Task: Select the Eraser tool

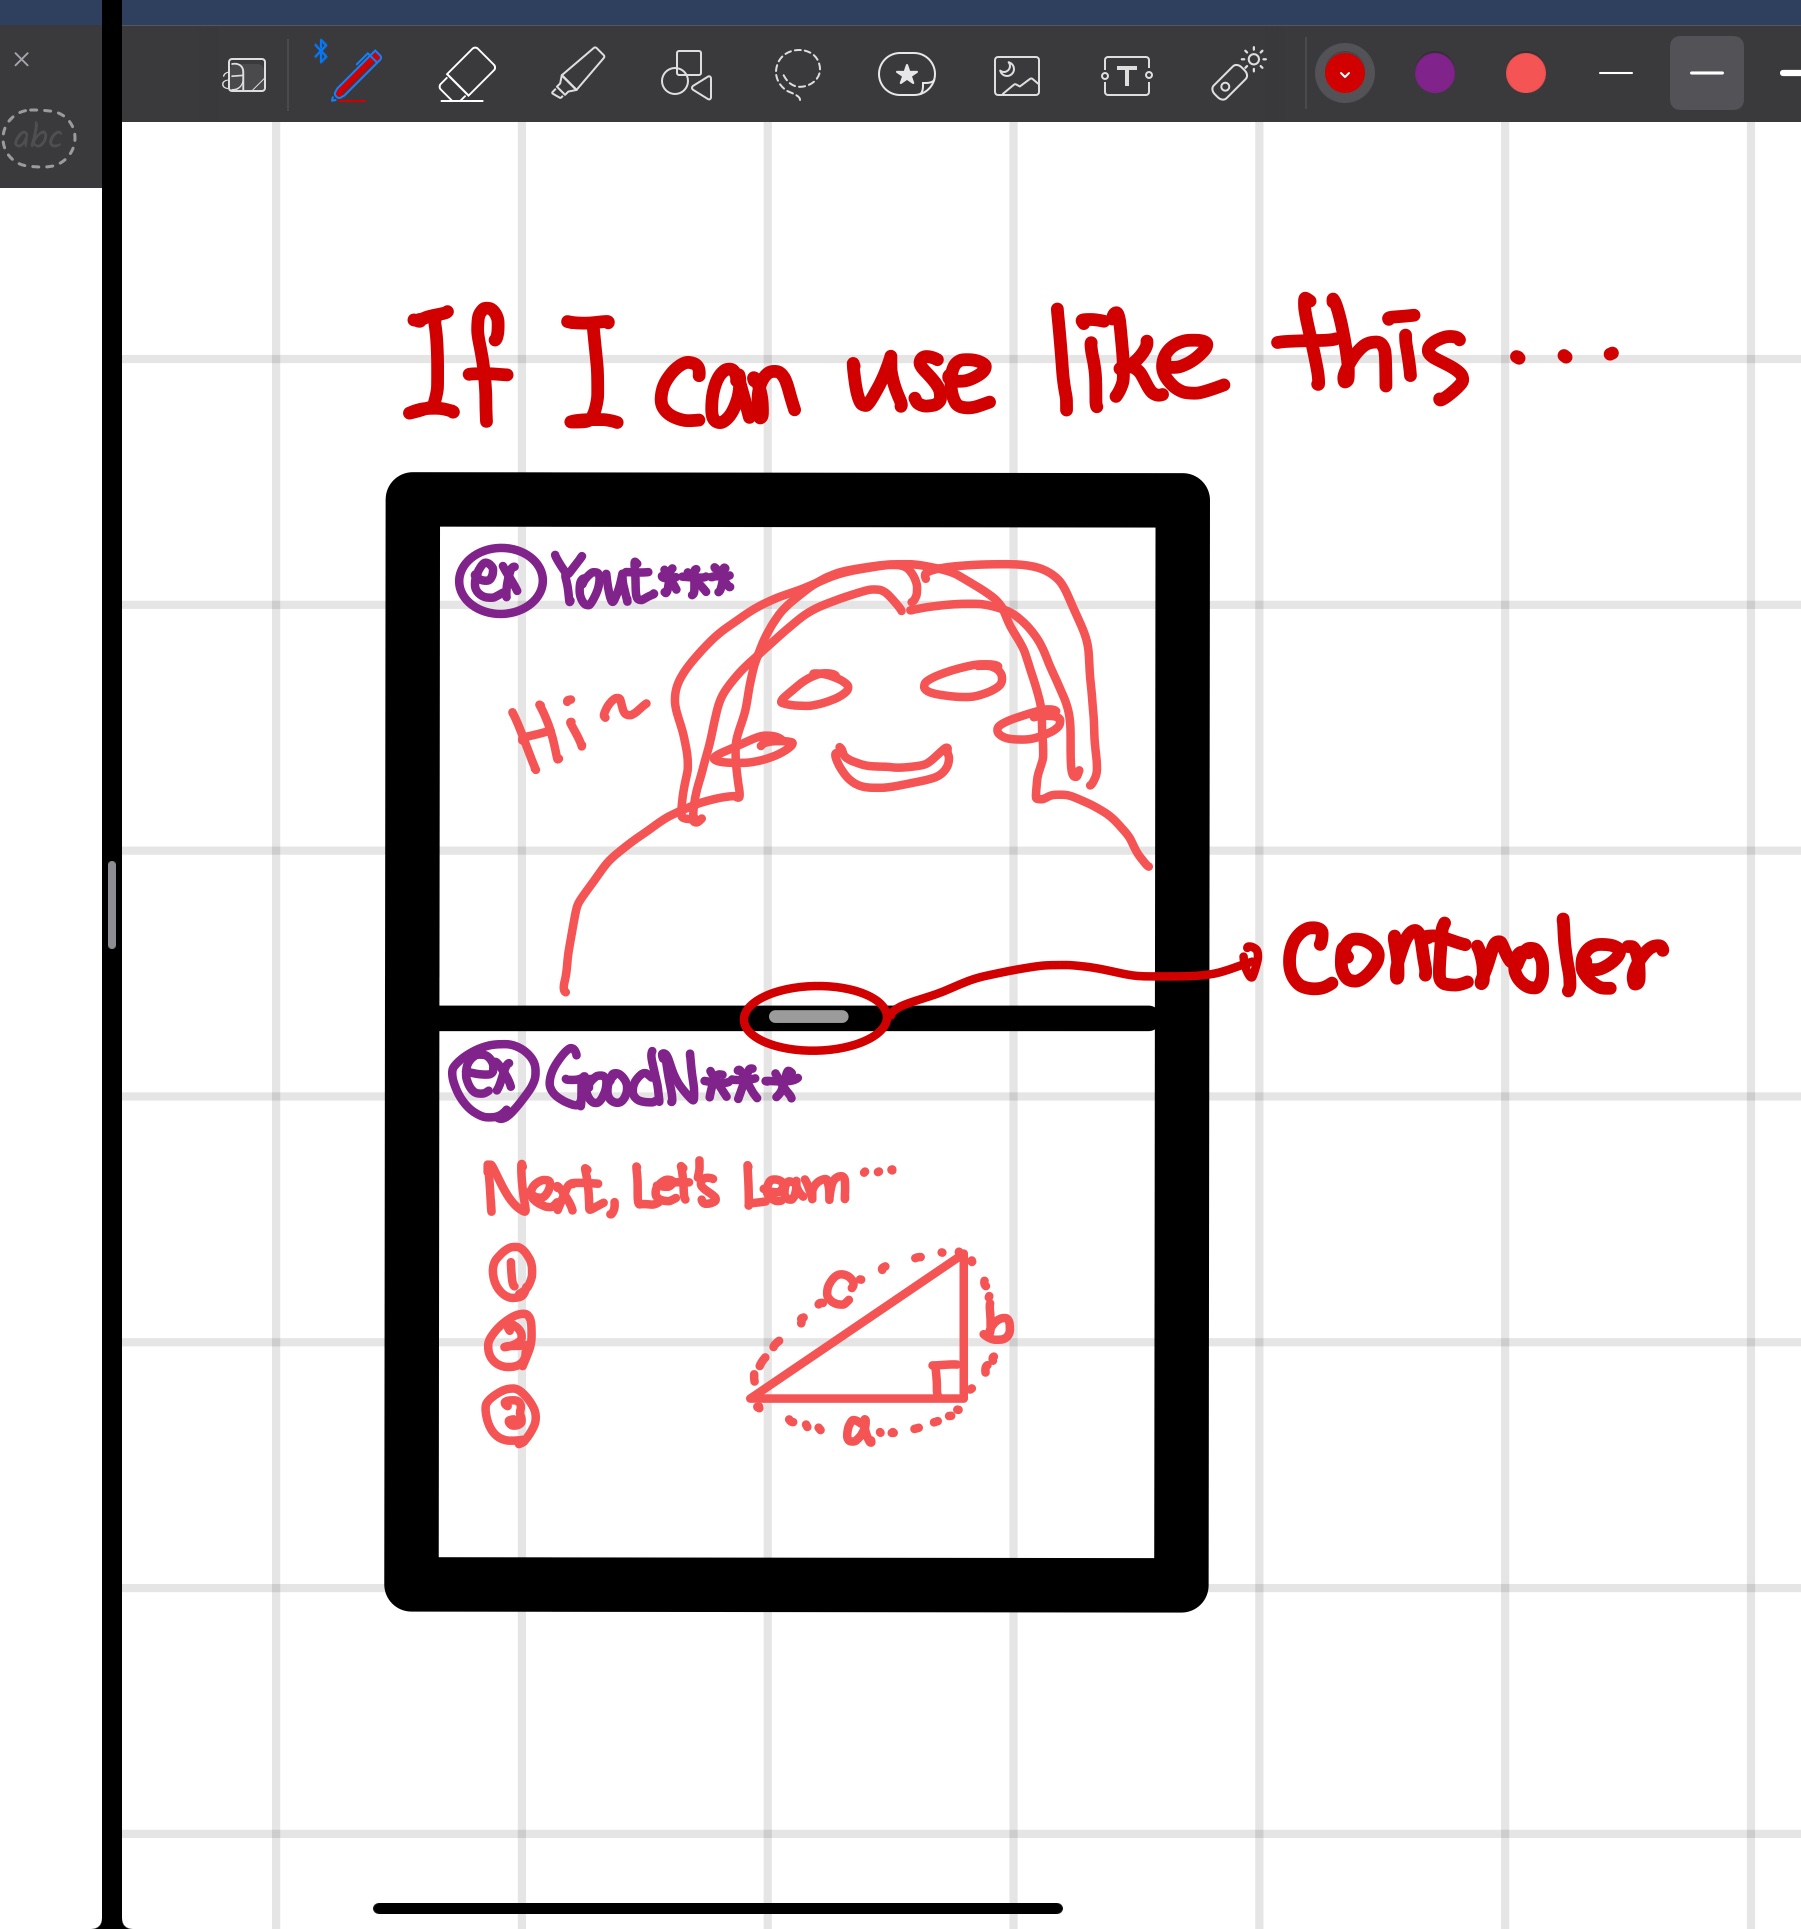Action: pos(467,75)
